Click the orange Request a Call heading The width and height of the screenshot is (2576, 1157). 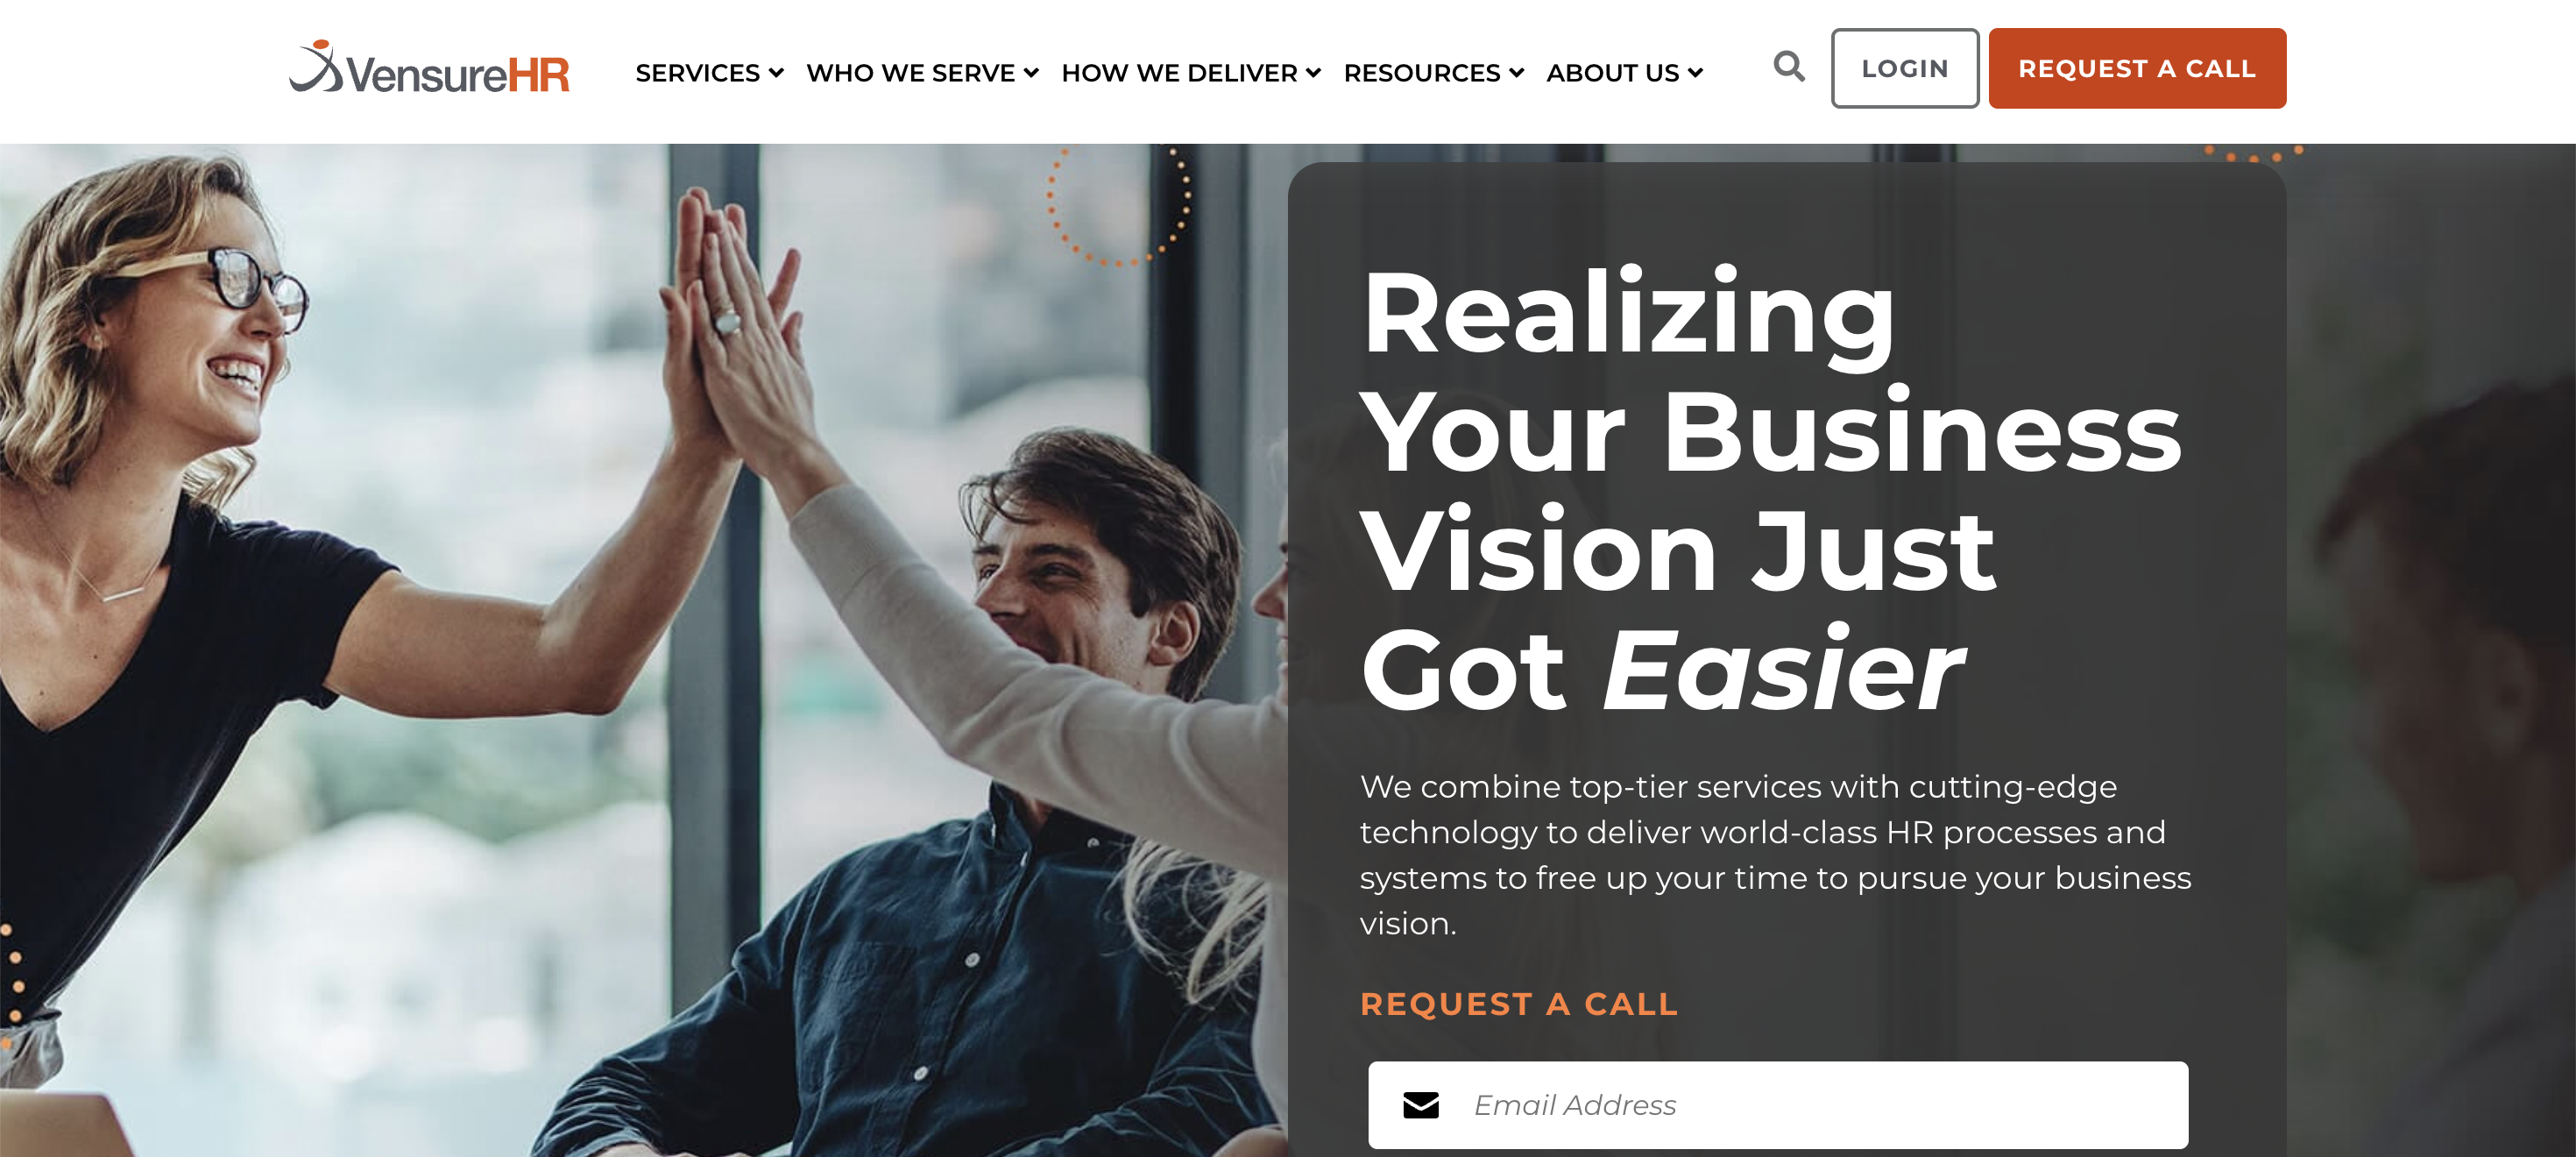pos(1519,1004)
